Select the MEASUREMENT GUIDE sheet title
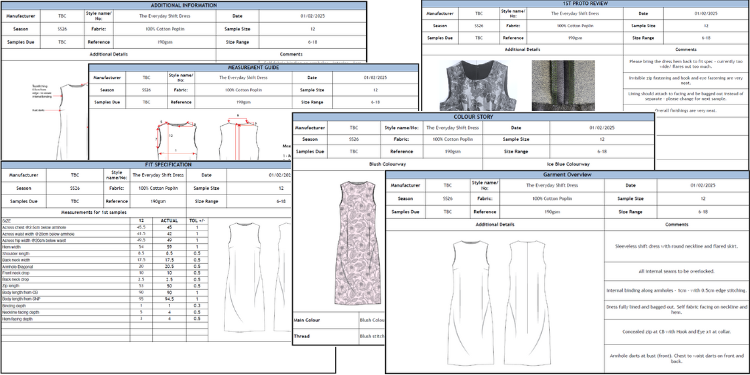 pos(254,67)
